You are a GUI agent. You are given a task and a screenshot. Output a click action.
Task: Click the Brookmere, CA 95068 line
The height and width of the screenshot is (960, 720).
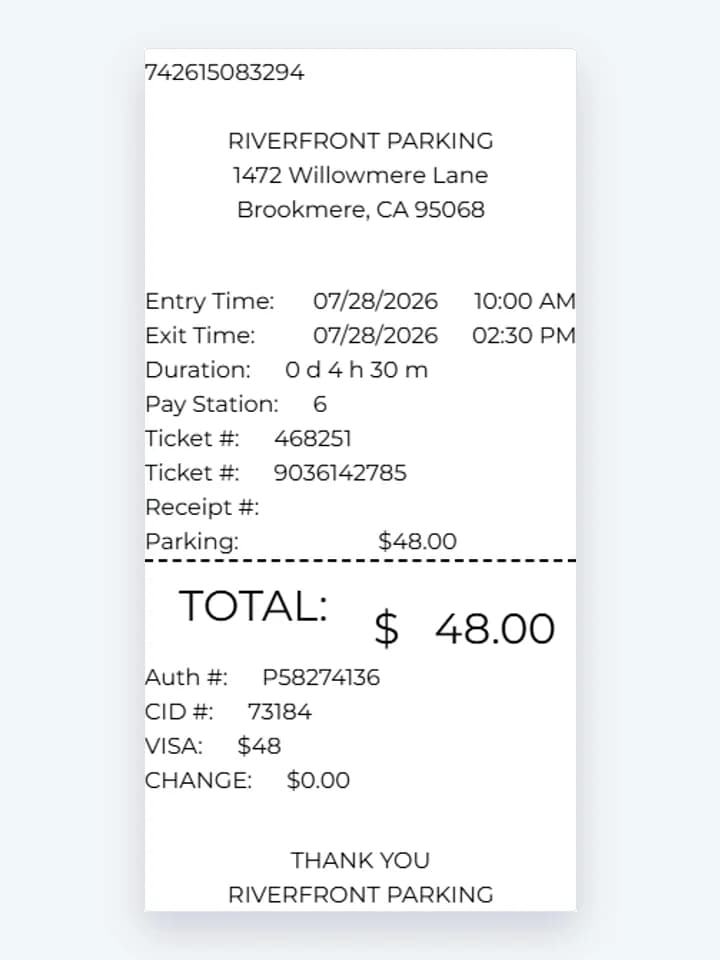click(x=361, y=209)
